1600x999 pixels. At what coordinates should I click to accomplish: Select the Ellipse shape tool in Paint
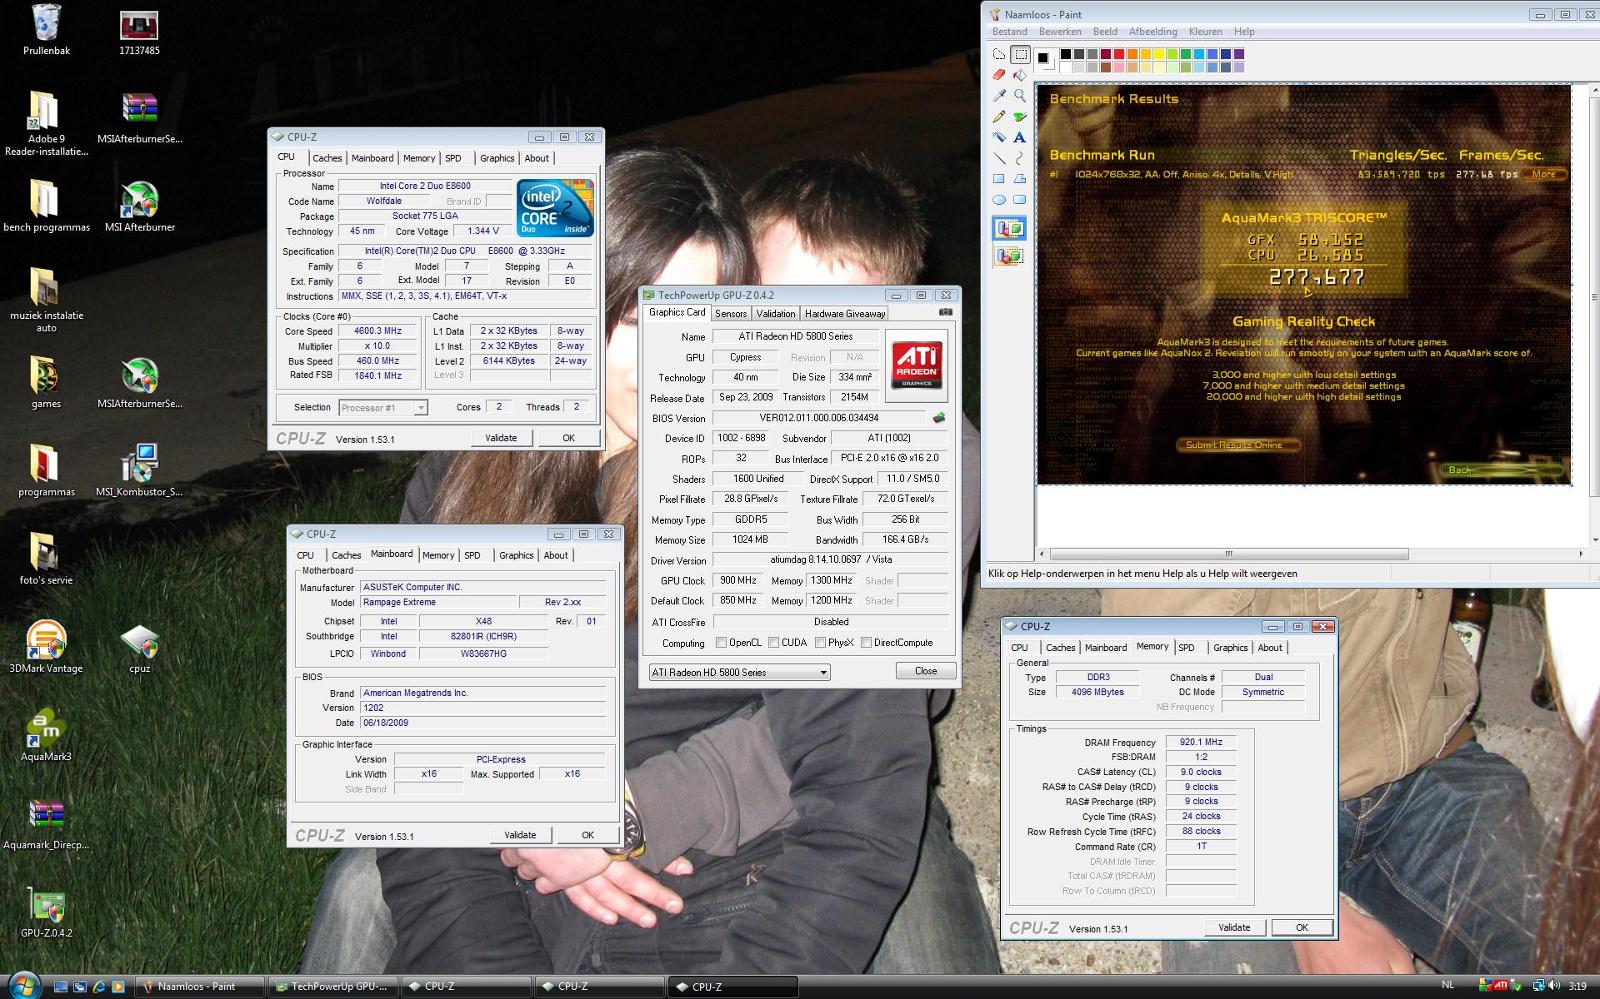pyautogui.click(x=999, y=200)
